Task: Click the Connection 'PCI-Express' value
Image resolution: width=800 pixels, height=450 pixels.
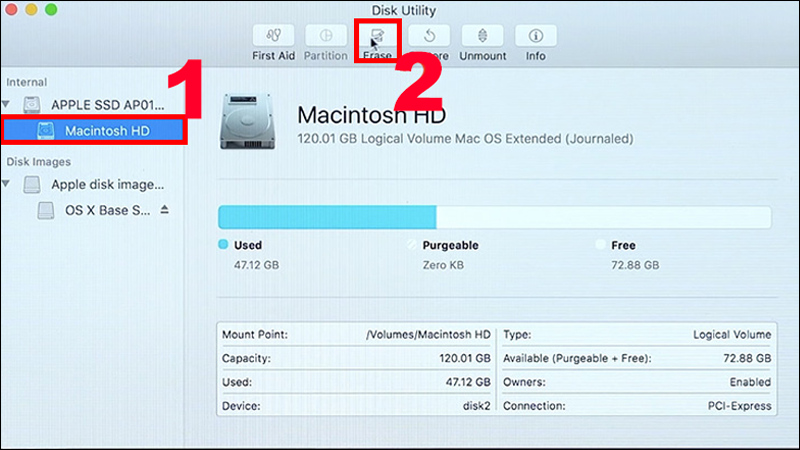Action: 739,406
